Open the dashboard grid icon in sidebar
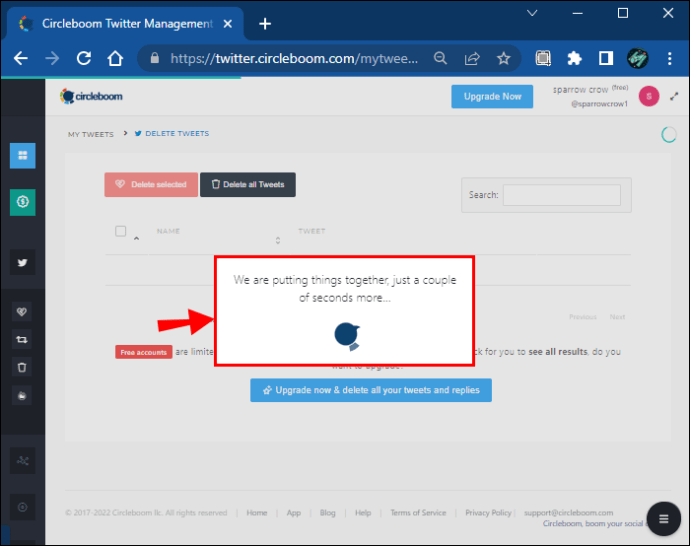Screen dimensions: 690x546 (x=22, y=155)
